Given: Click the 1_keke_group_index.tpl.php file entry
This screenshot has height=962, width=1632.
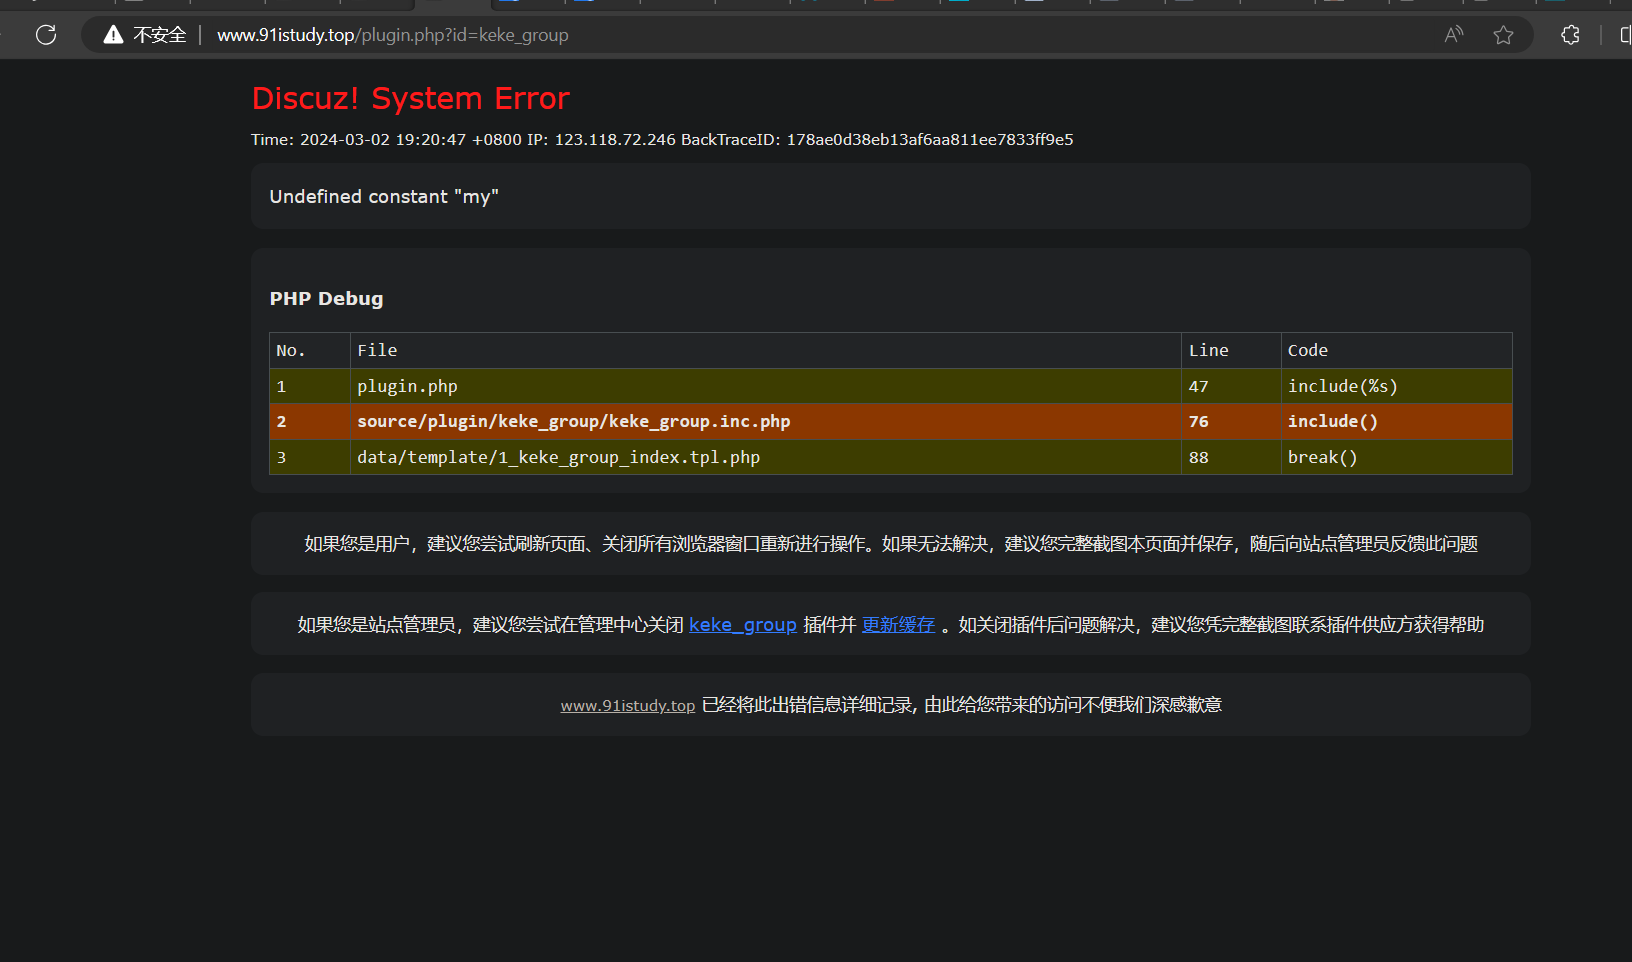Looking at the screenshot, I should click(x=558, y=457).
